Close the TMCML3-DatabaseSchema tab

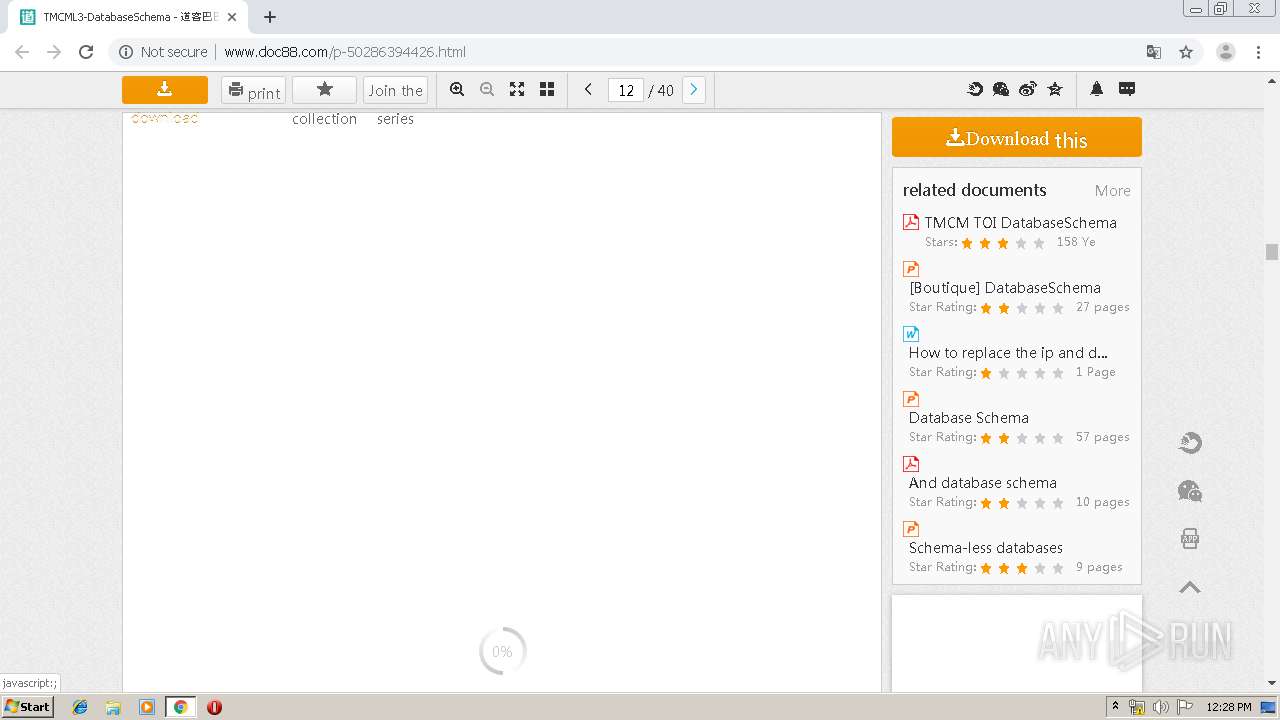coord(232,16)
